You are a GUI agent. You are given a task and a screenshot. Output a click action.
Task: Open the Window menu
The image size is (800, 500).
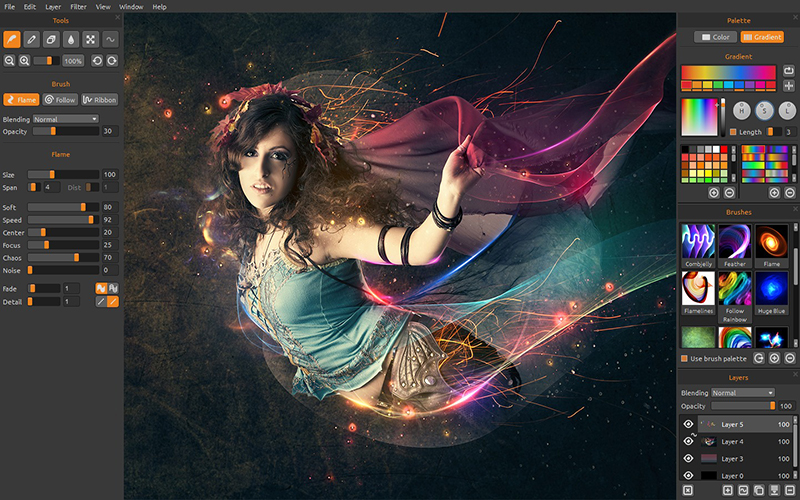click(x=131, y=7)
